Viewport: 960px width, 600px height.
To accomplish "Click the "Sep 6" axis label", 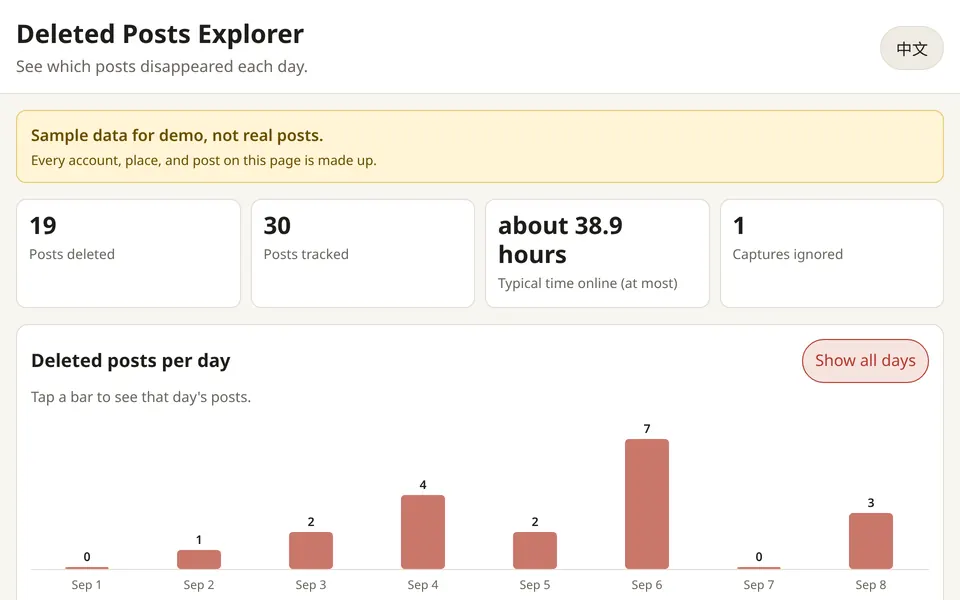I will pyautogui.click(x=647, y=585).
